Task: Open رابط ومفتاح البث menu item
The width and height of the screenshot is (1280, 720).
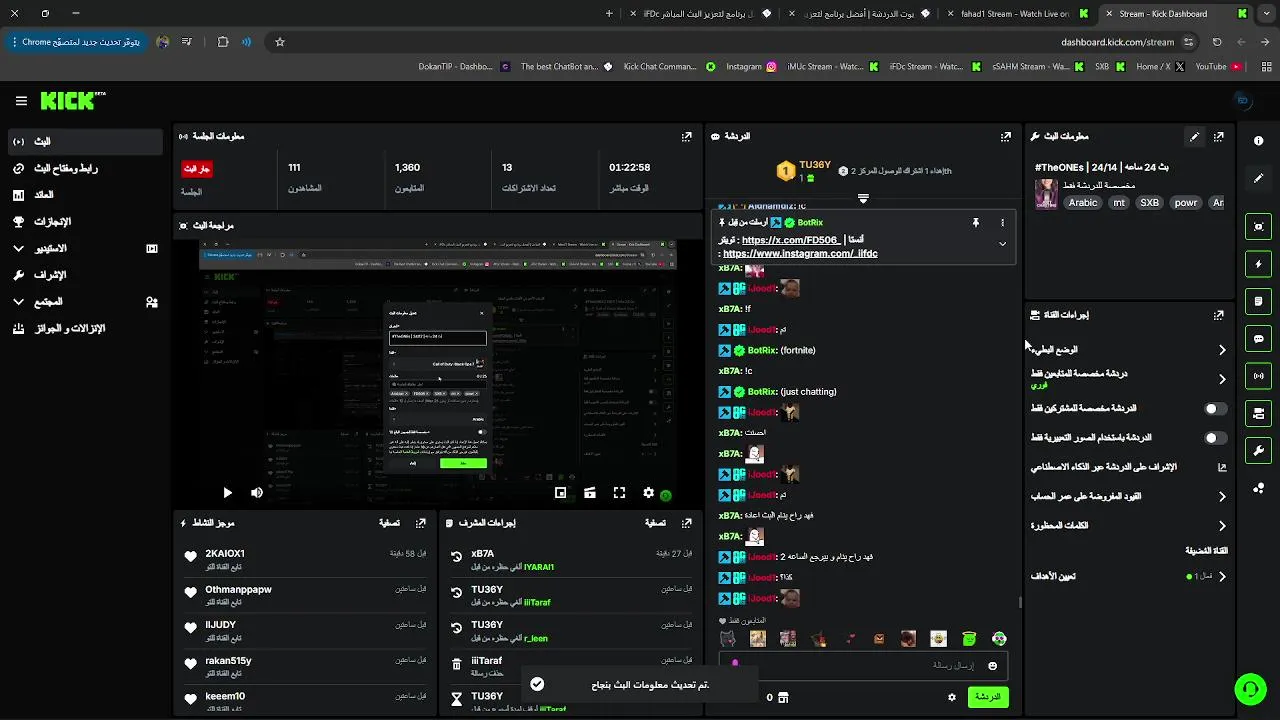Action: (x=85, y=168)
